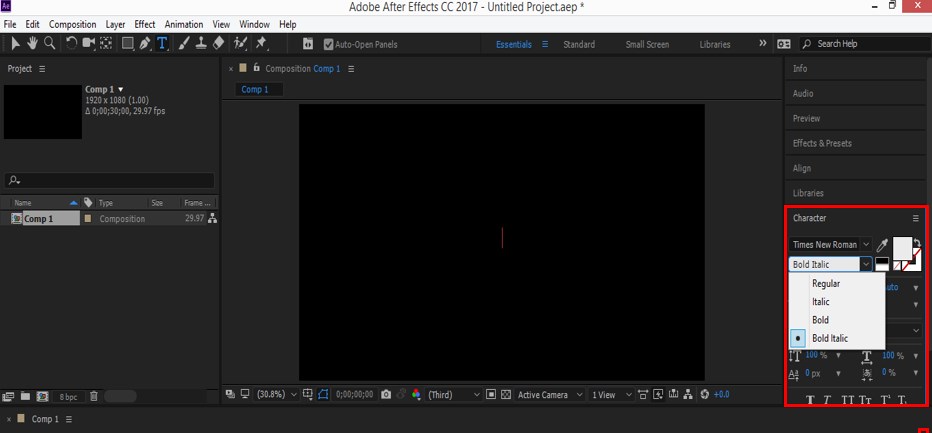Click the trash delete icon in Project panel
The height and width of the screenshot is (433, 932).
point(94,396)
